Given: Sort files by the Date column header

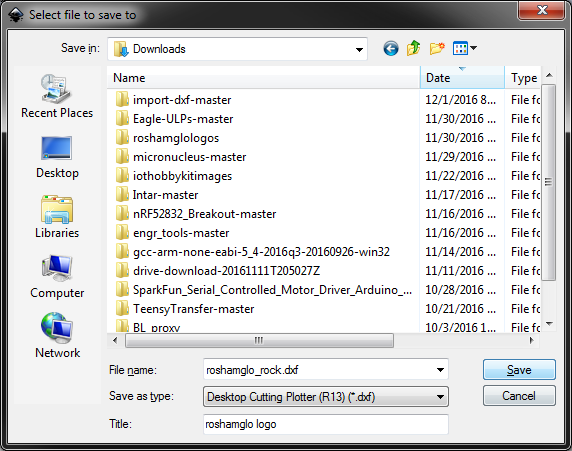Looking at the screenshot, I should (x=462, y=78).
